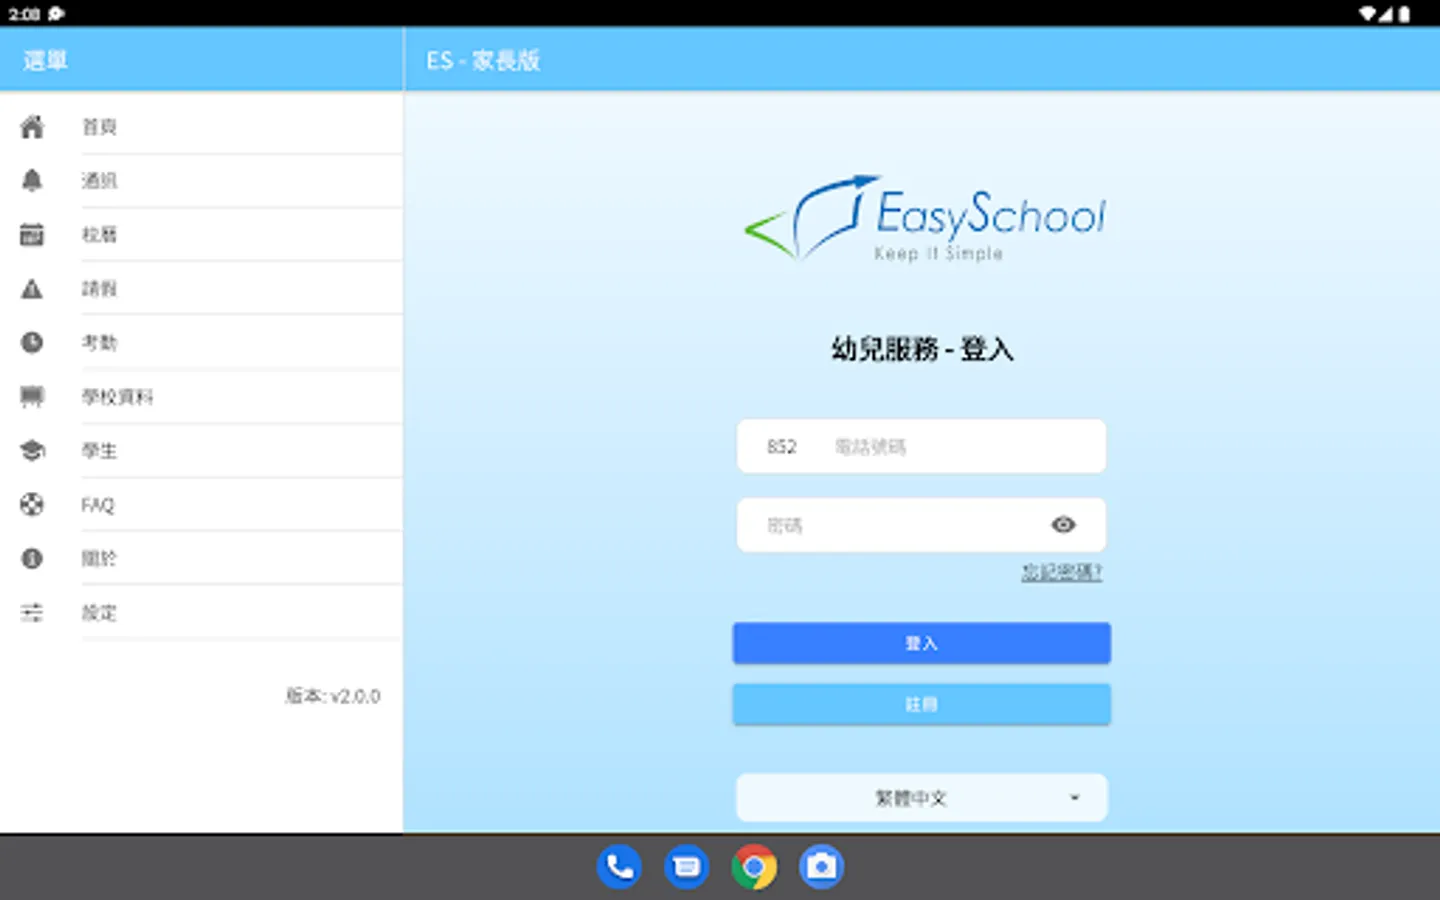Open the 首頁 home icon in the menu

[32, 127]
